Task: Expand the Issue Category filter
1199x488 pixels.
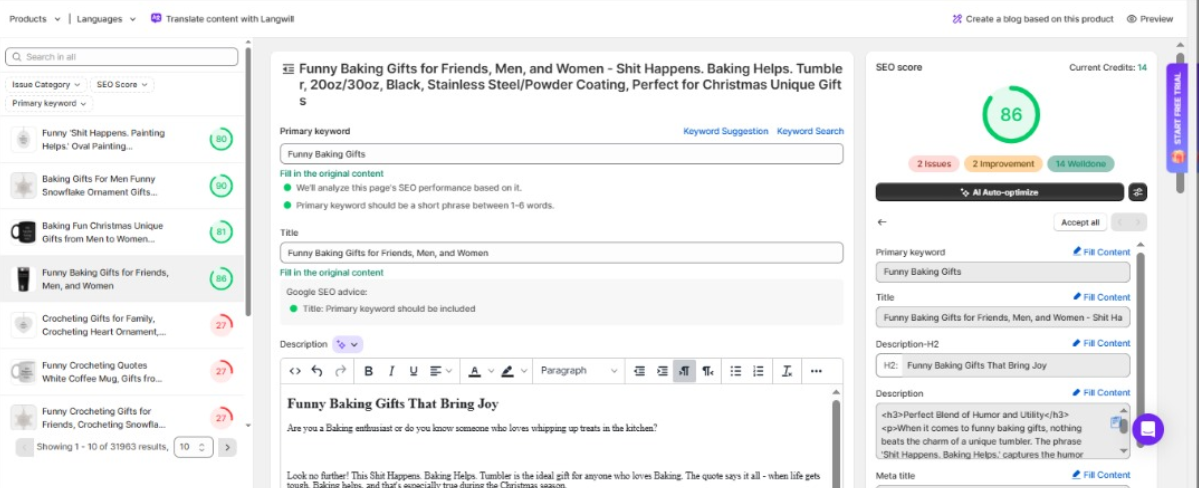Action: point(46,85)
